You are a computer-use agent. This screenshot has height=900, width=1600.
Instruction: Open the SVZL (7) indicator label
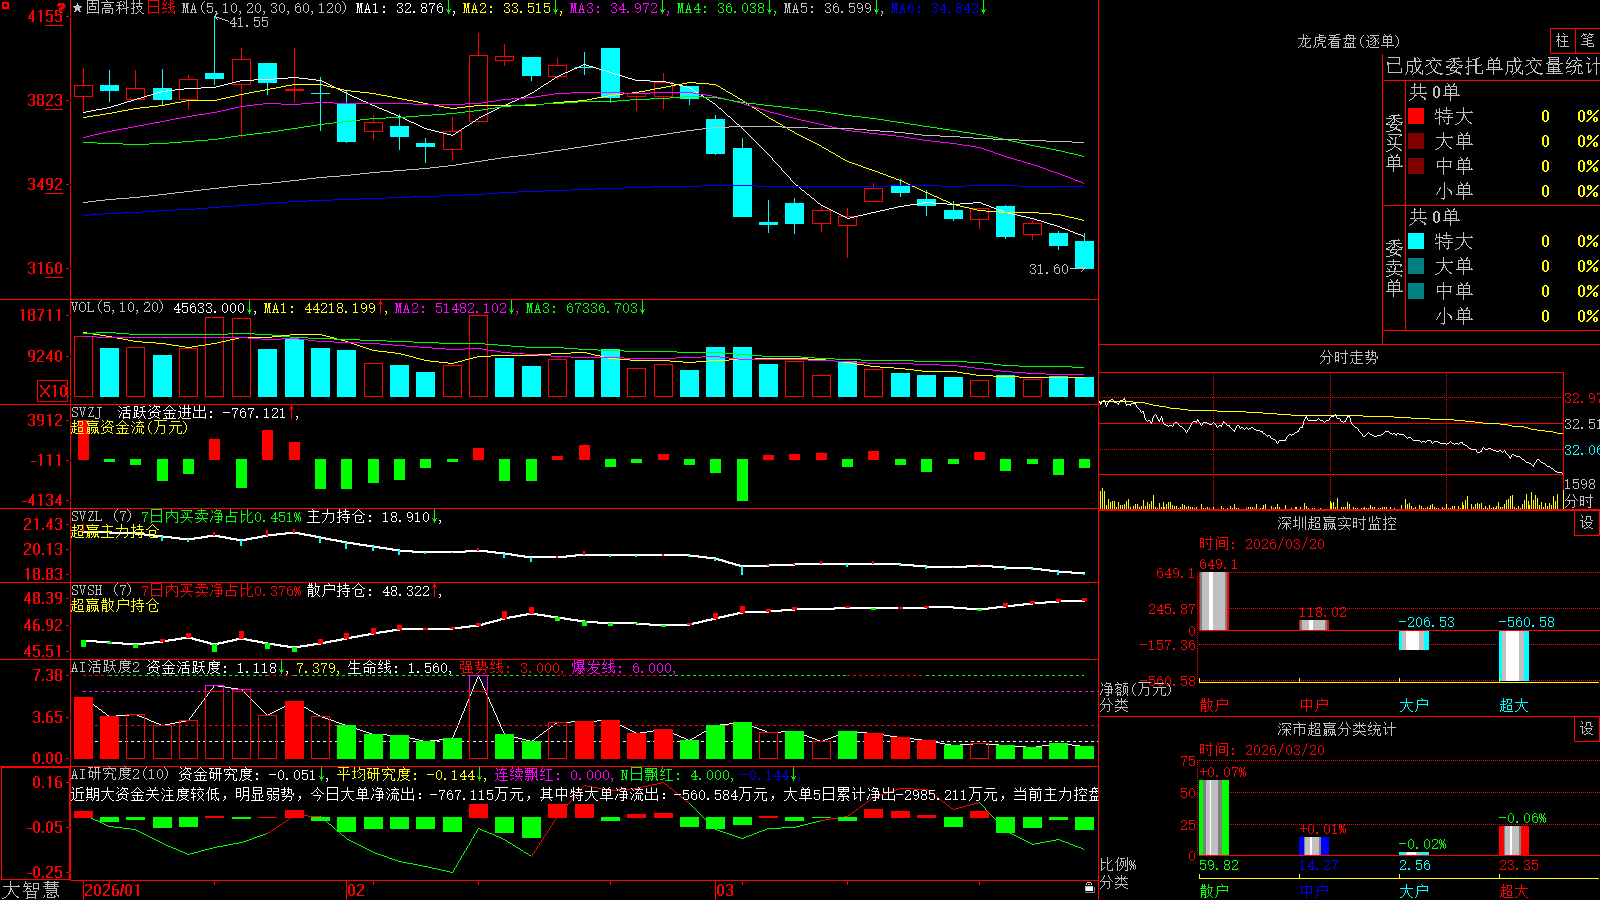(102, 517)
